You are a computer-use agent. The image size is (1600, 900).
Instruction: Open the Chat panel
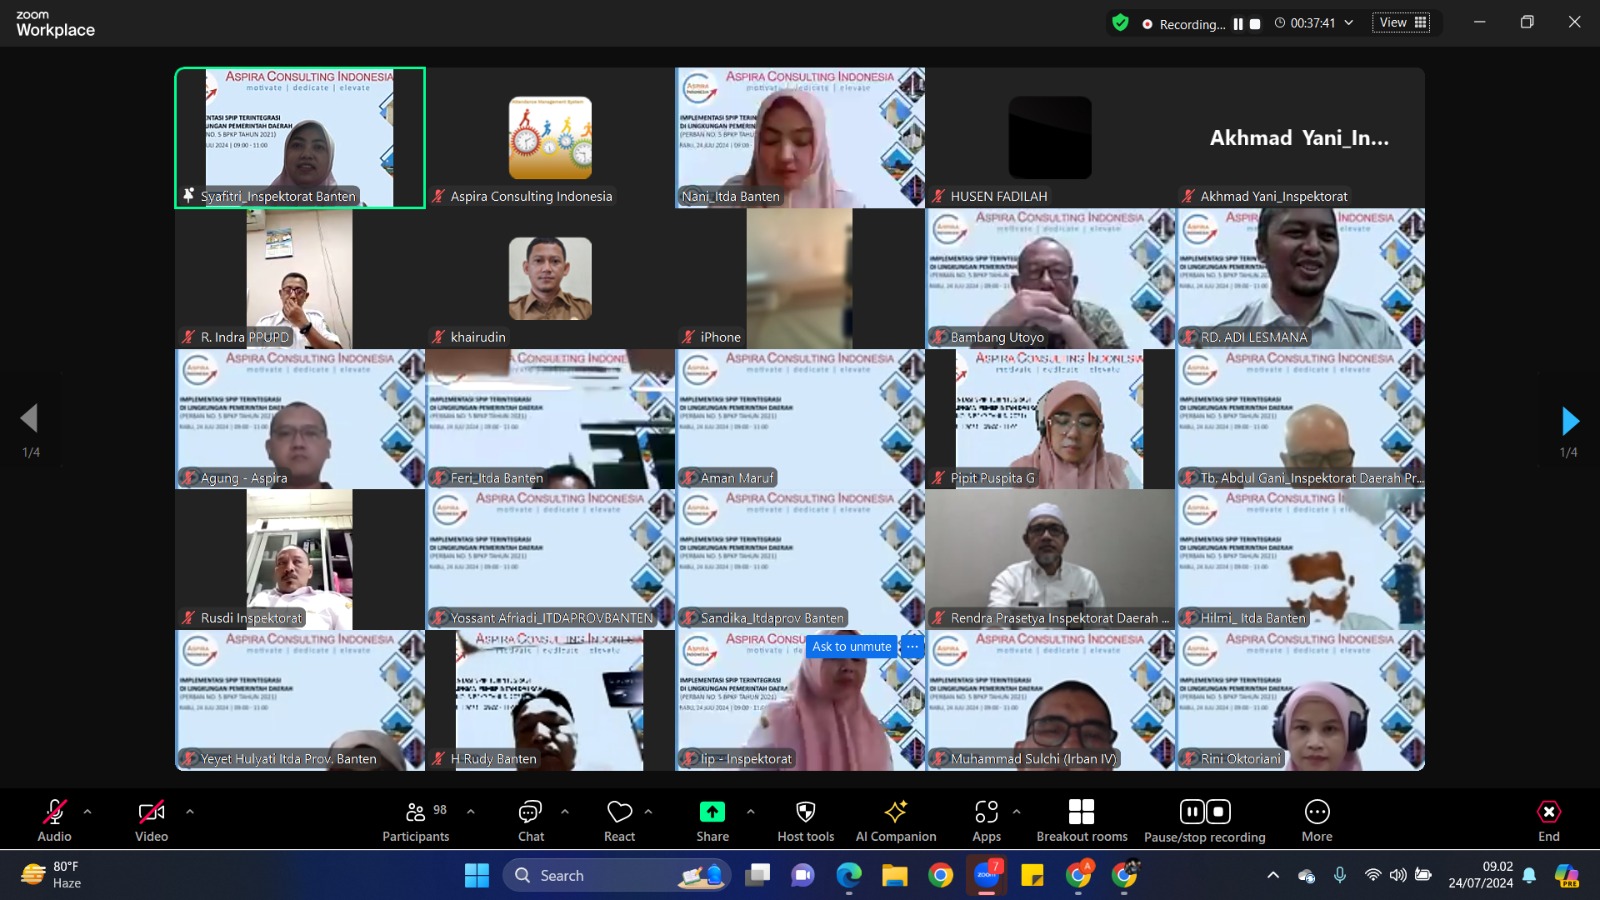point(530,820)
